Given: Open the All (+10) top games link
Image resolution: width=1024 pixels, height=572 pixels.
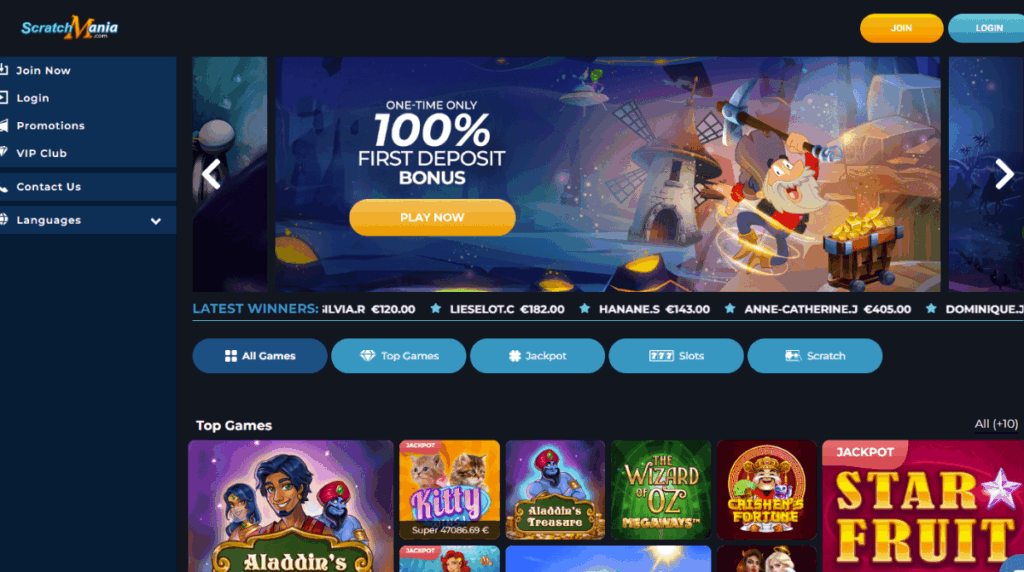Looking at the screenshot, I should 996,424.
